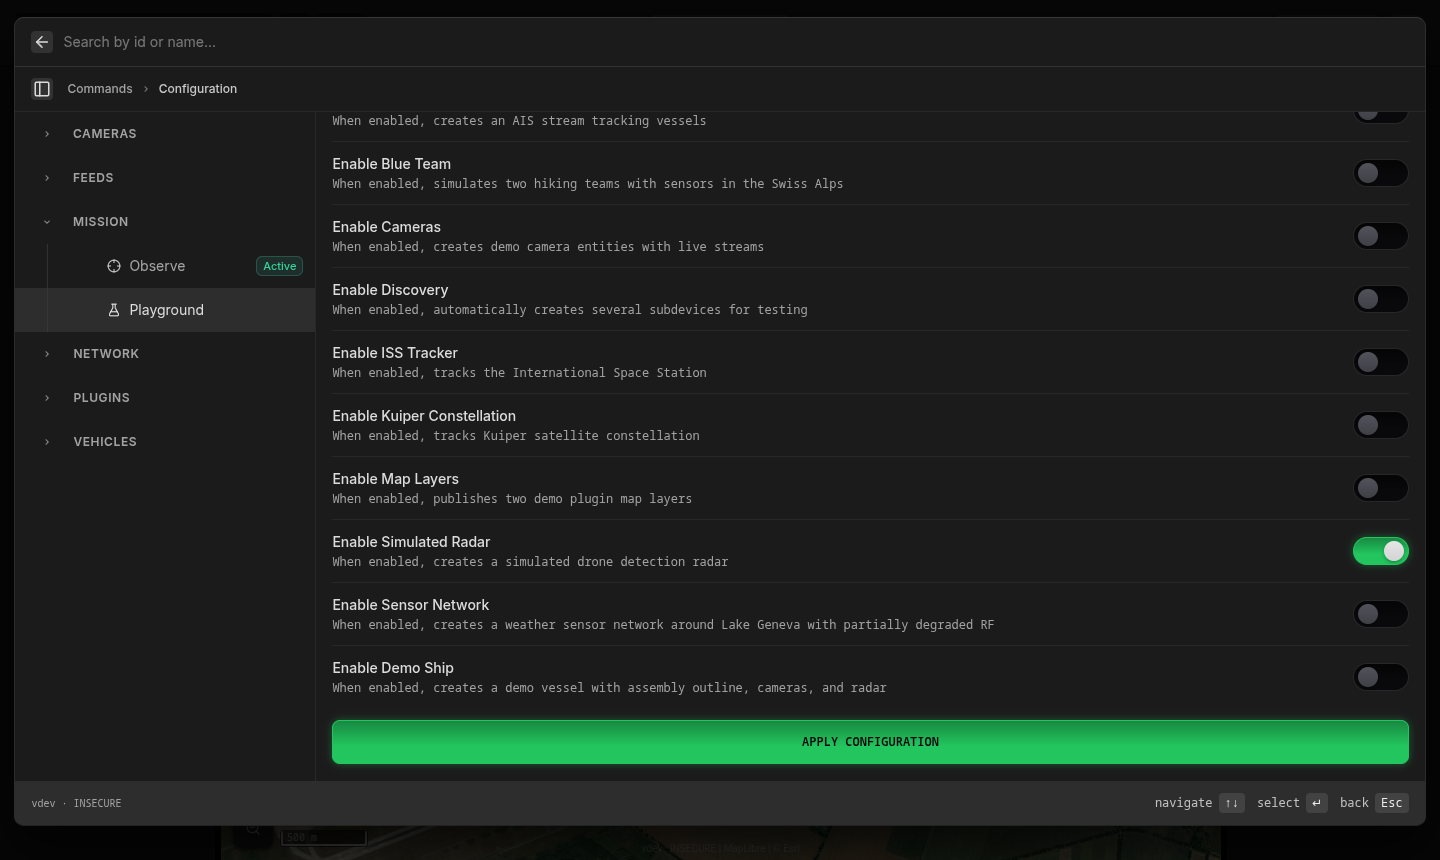Select the Playground mission item
Viewport: 1440px width, 860px height.
(x=165, y=310)
